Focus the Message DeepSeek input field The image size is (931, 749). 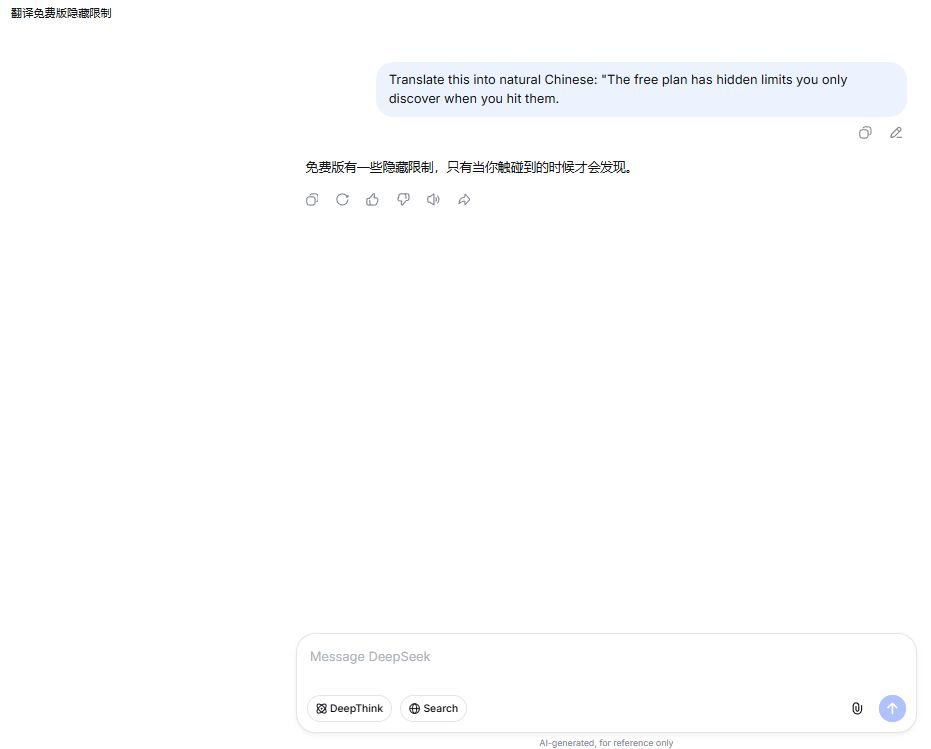606,657
